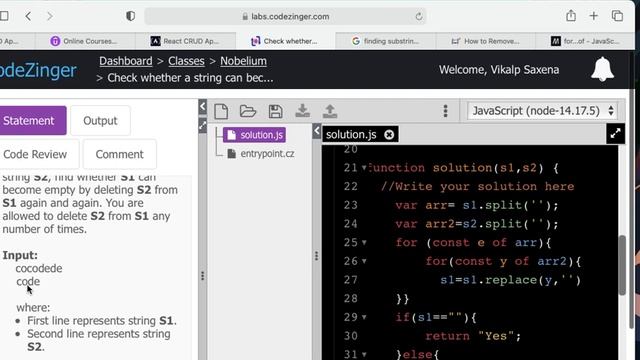Open the Dashboard breadcrumb link
This screenshot has height=360, width=640.
126,61
